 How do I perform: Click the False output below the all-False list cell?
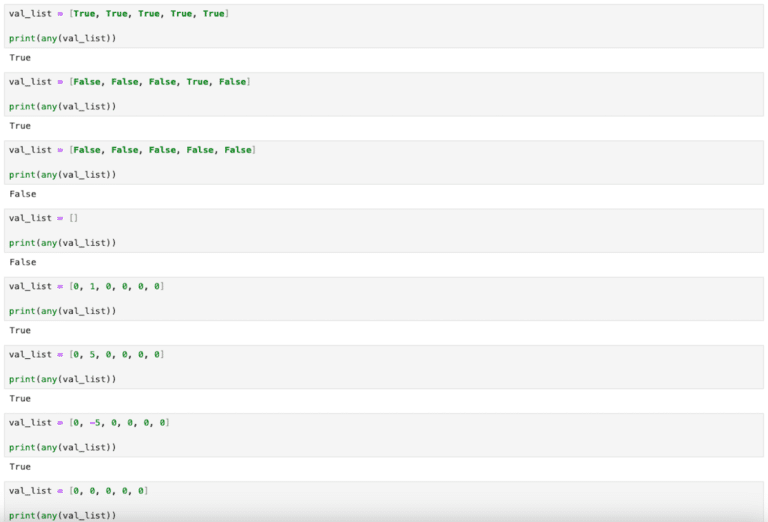[22, 194]
